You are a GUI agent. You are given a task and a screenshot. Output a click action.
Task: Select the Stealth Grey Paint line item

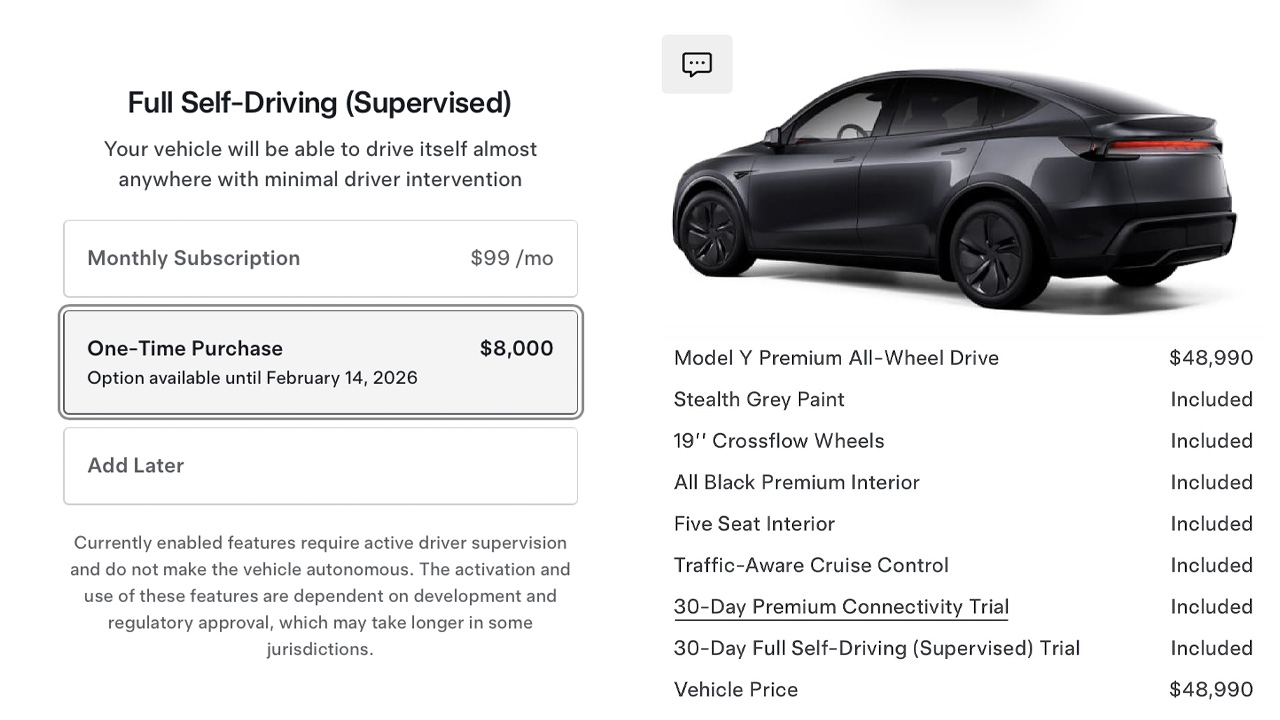point(759,400)
